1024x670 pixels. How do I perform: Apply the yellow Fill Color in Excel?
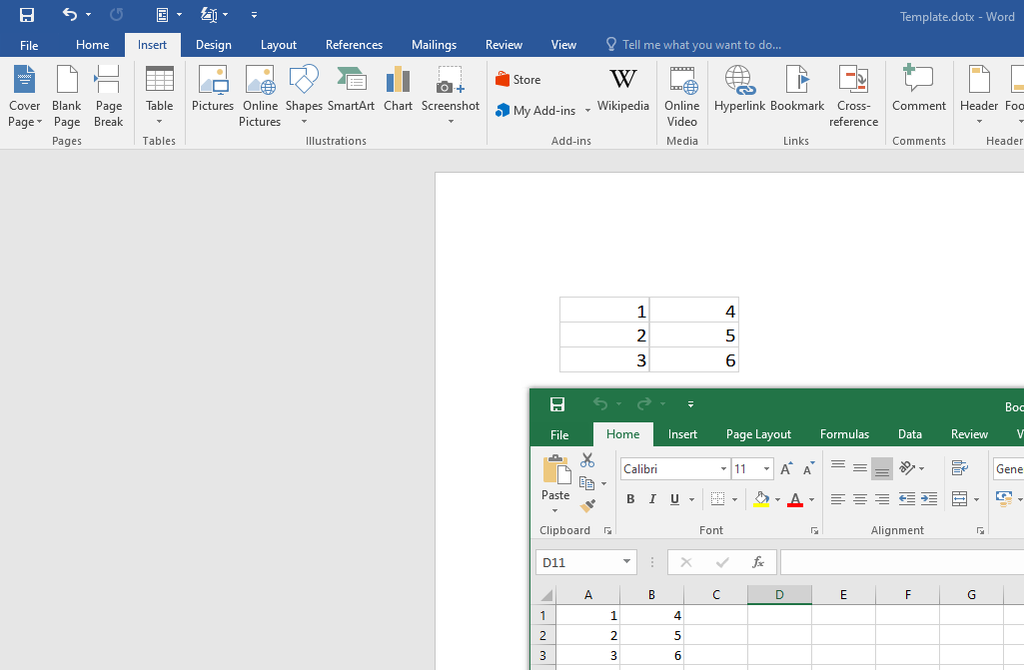coord(761,500)
